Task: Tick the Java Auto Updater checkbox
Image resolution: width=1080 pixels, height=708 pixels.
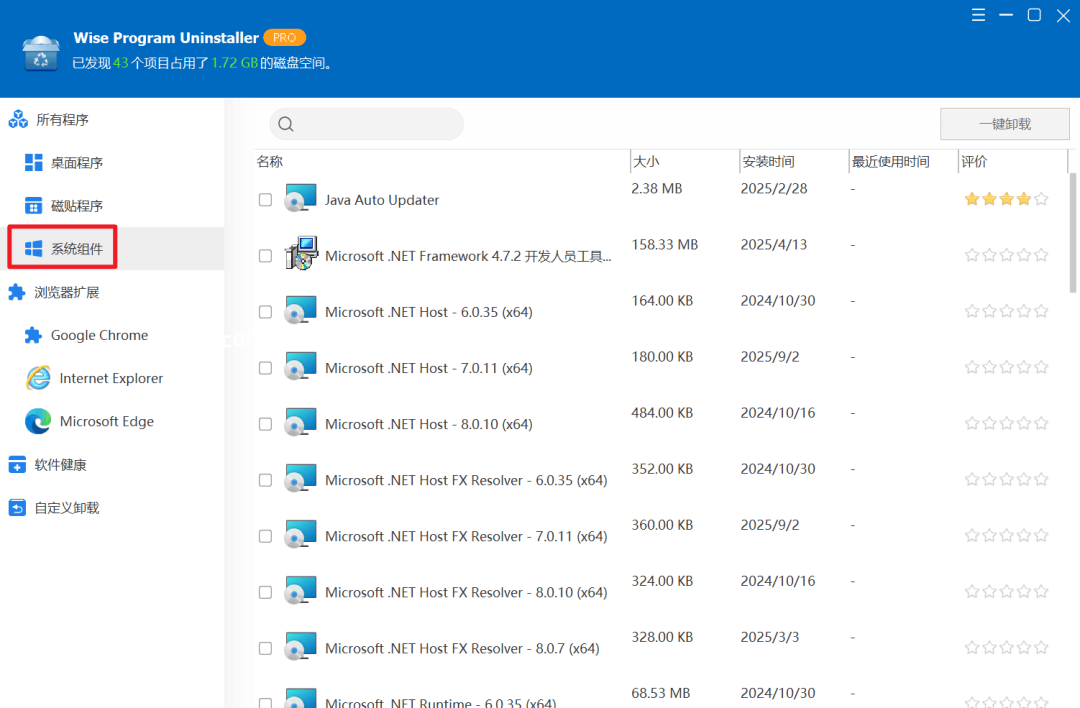Action: click(x=265, y=200)
